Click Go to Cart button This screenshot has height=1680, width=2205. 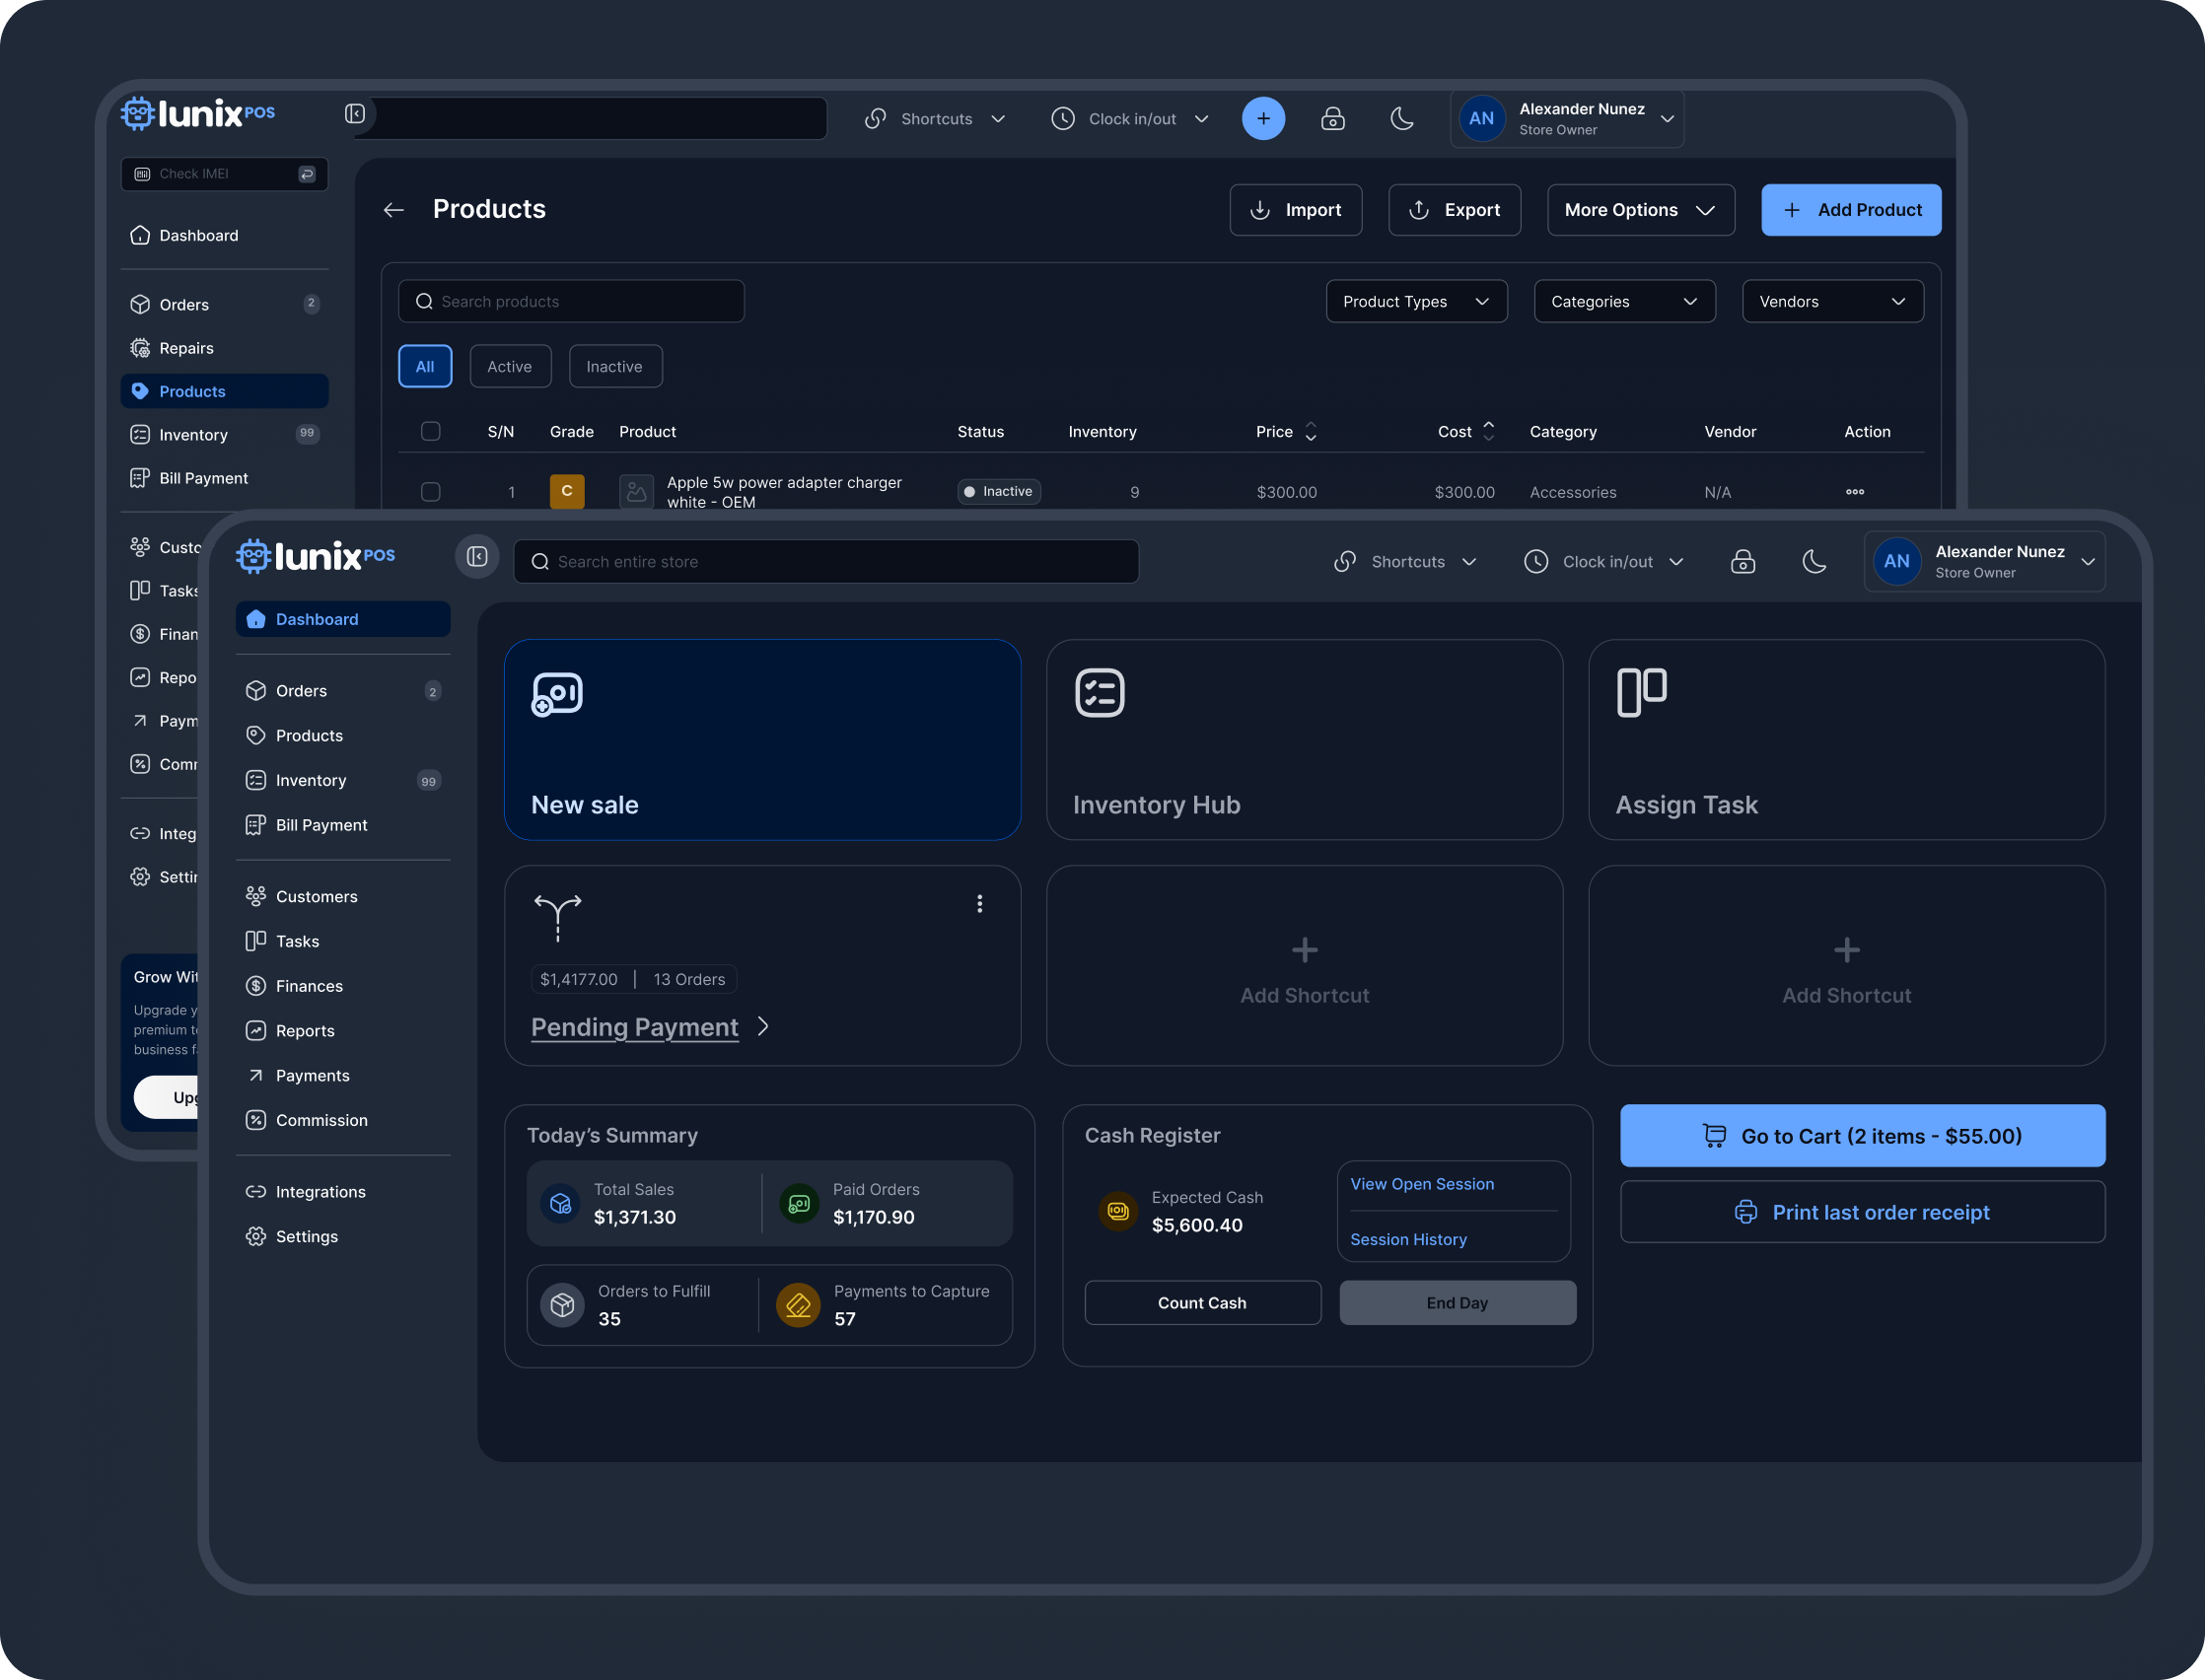1862,1136
